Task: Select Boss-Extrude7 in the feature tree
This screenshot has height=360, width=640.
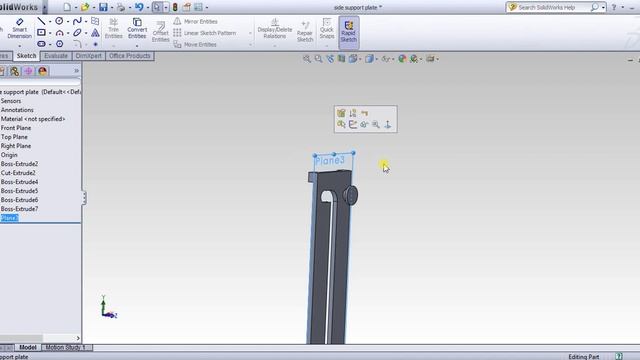Action: pyautogui.click(x=19, y=209)
